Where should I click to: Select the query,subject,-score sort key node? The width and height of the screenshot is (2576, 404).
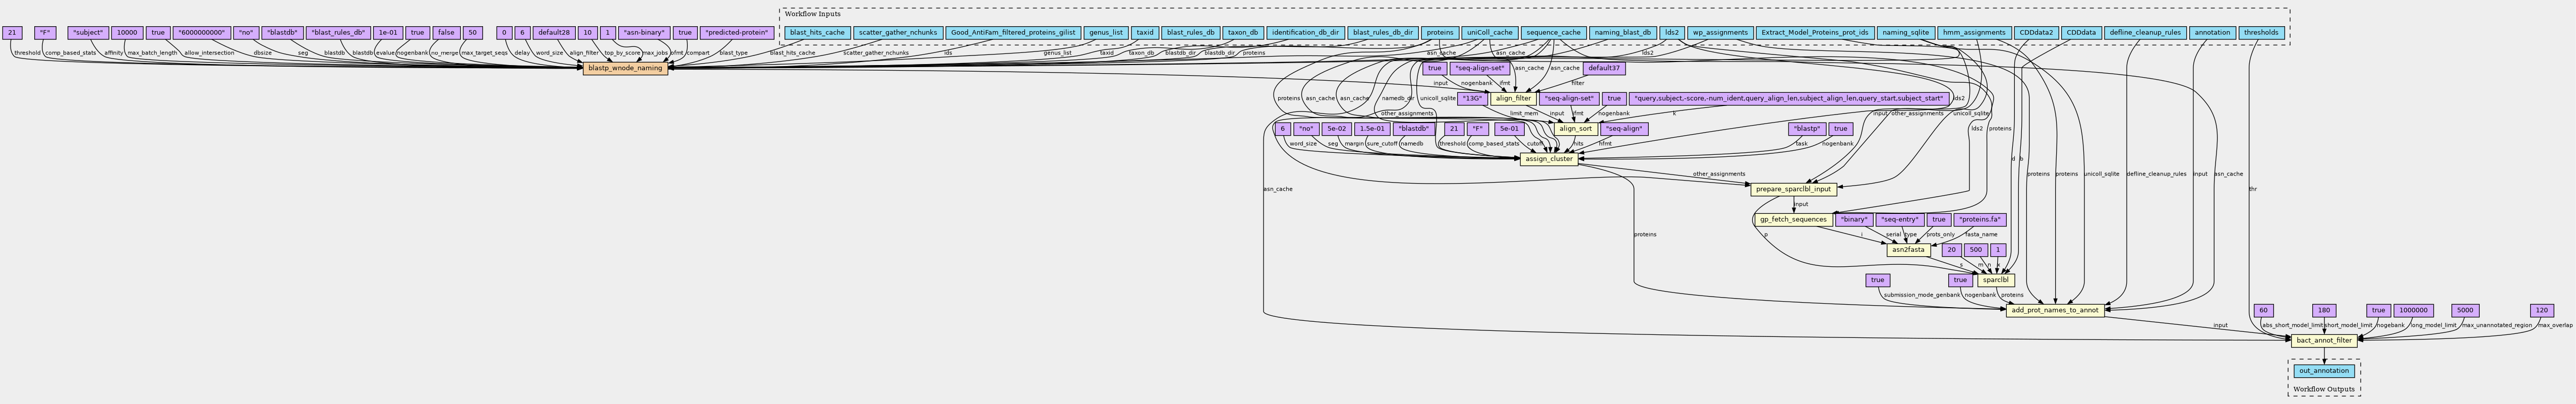[x=1789, y=98]
